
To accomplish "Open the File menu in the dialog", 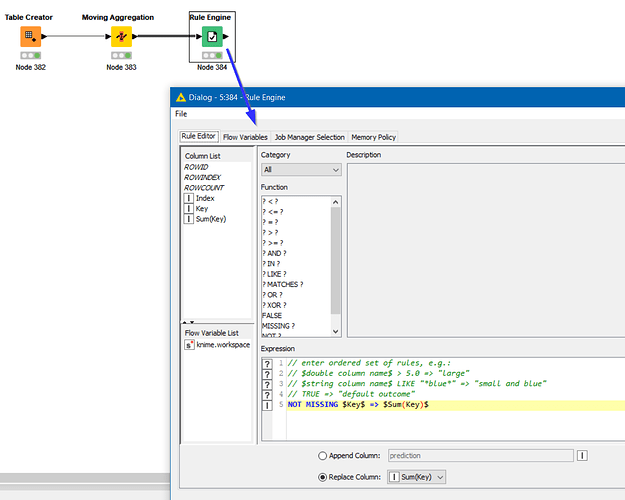I will [x=181, y=114].
